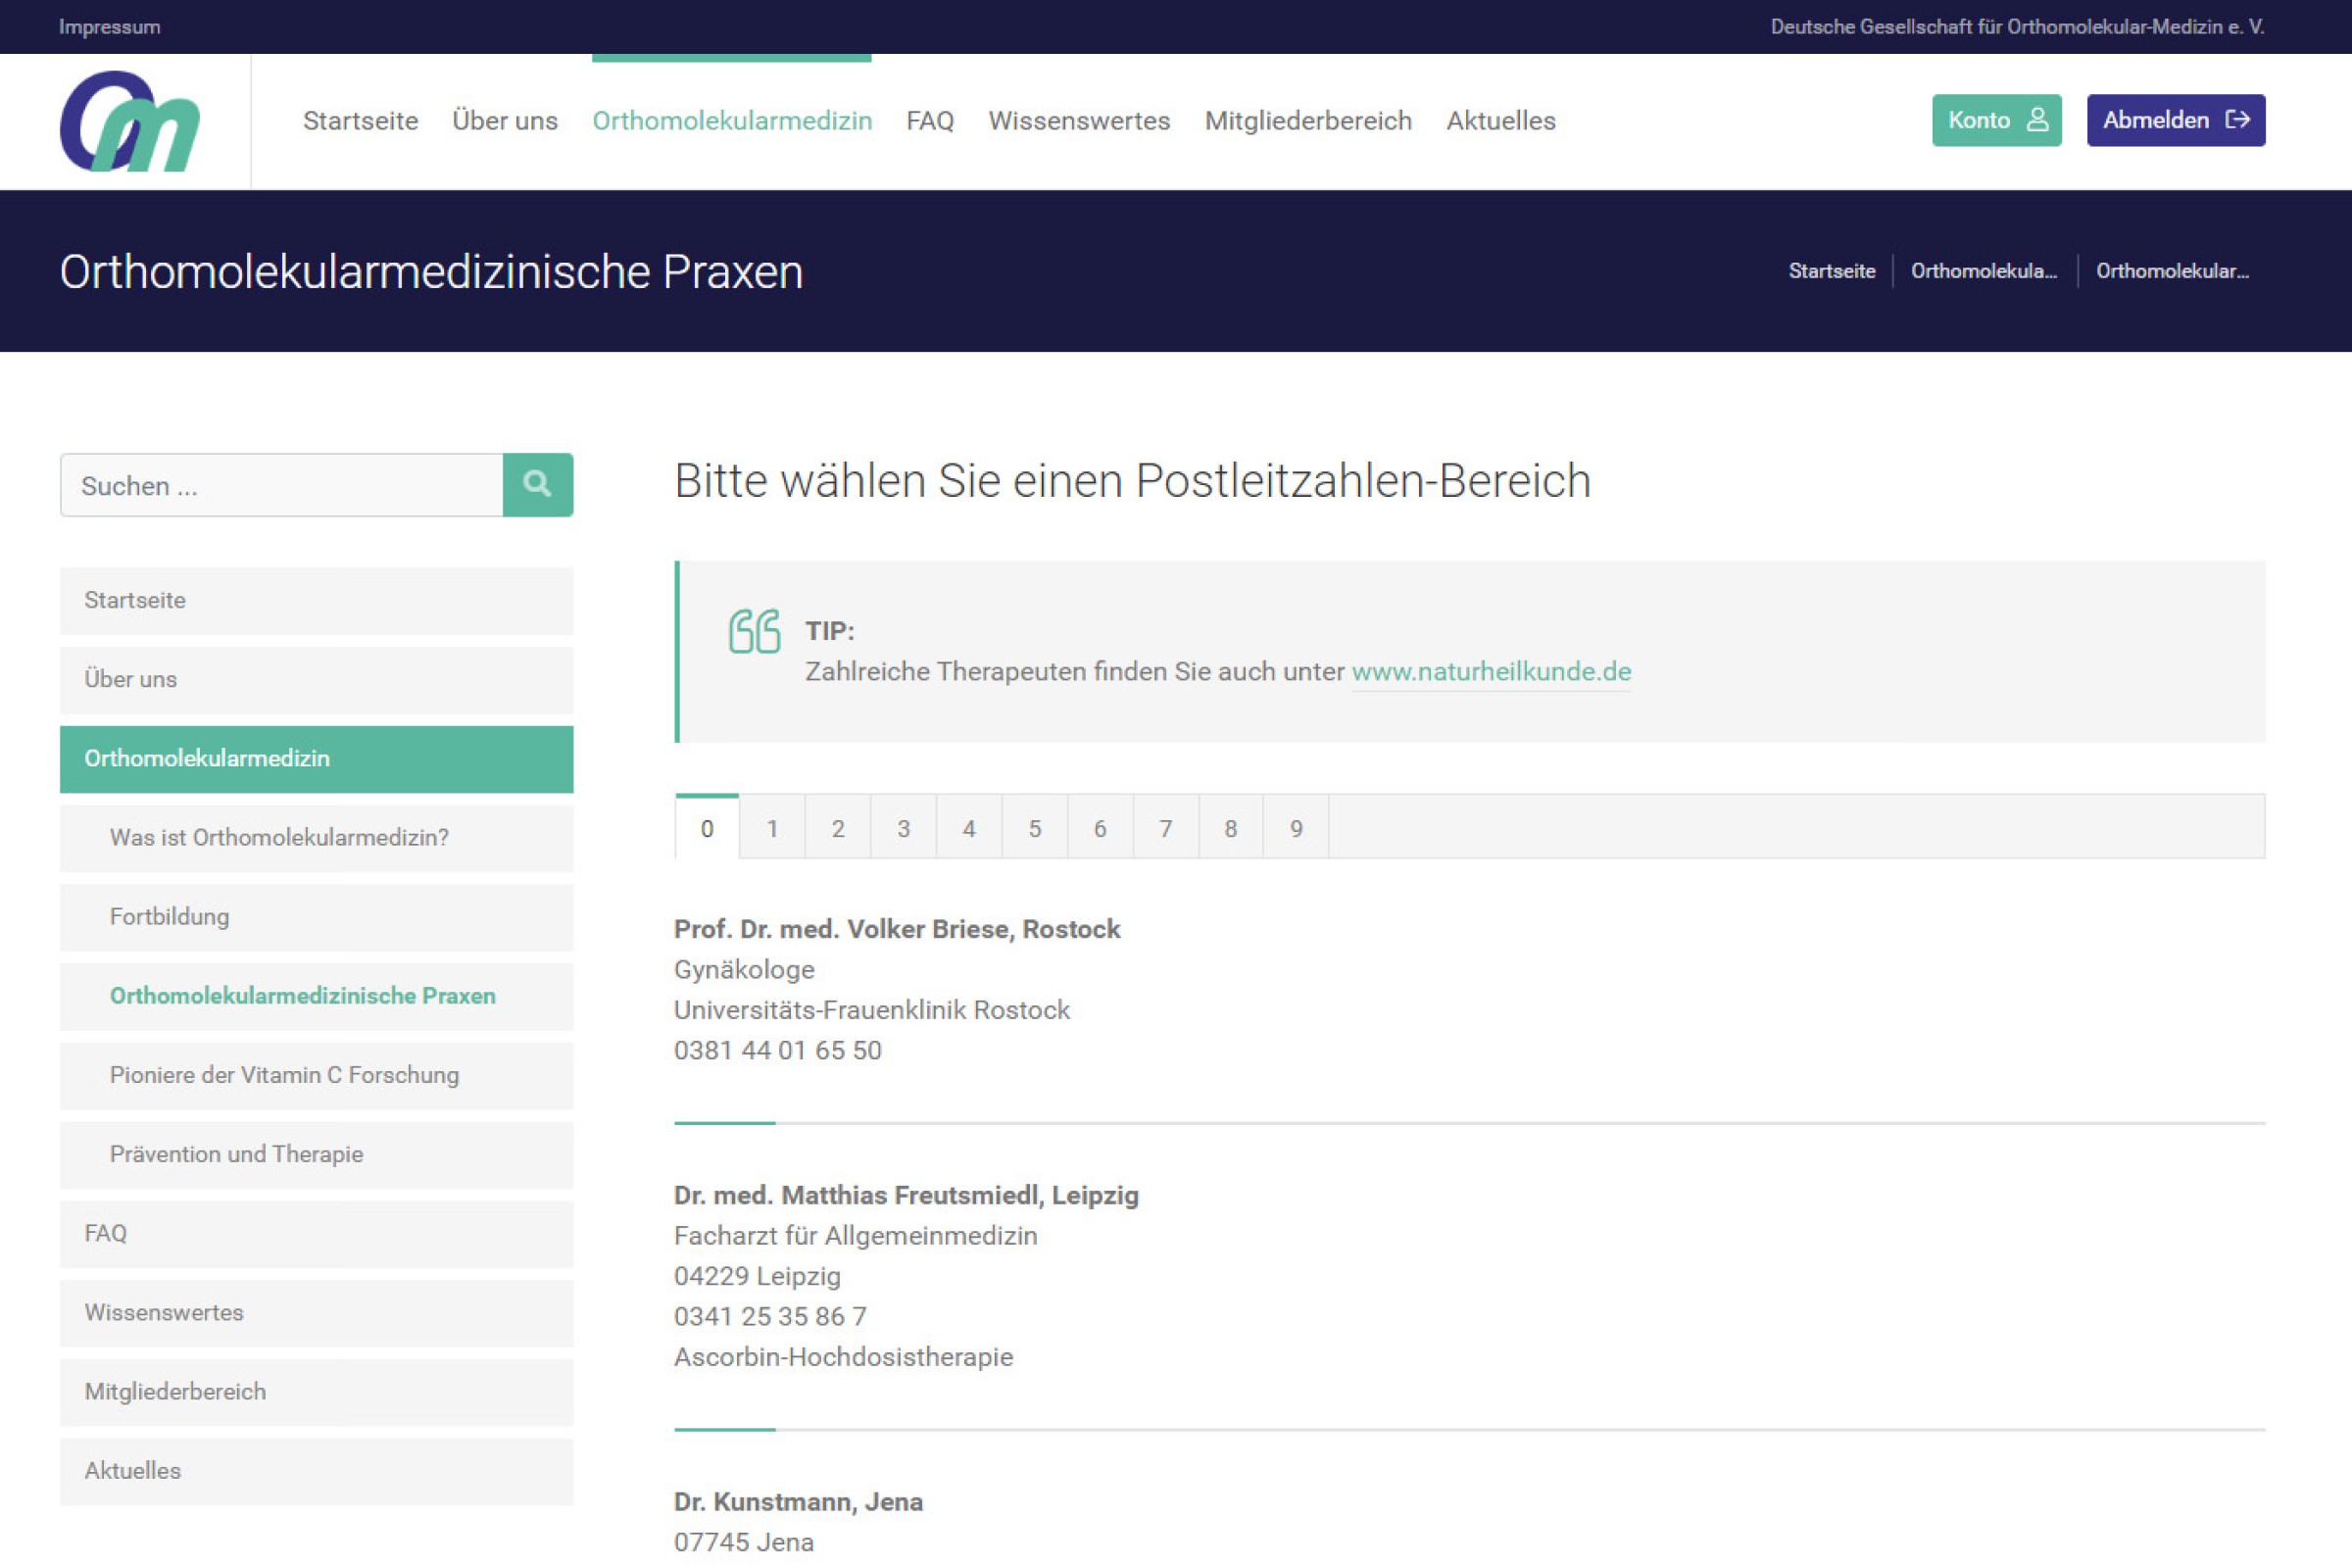Open Was ist Orthomolekularmedizin? sidebar entry

[x=279, y=837]
